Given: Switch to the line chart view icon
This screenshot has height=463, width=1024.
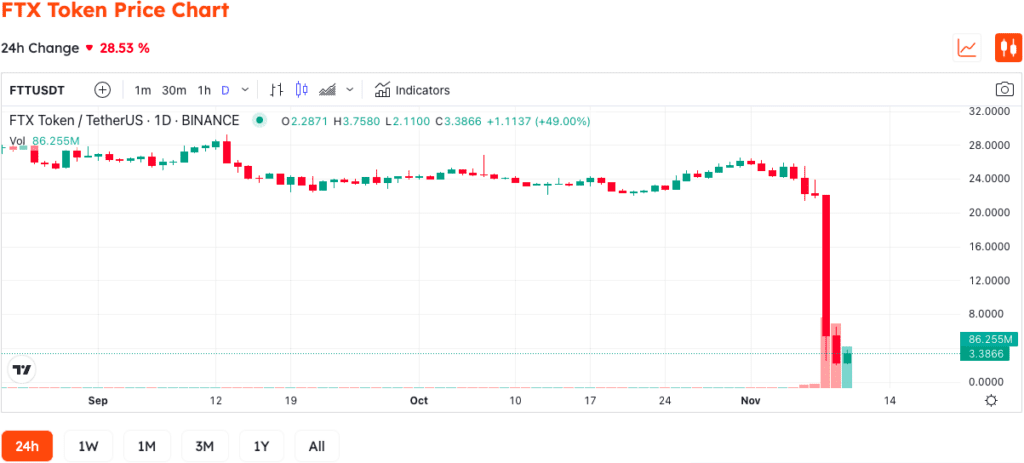Looking at the screenshot, I should pyautogui.click(x=967, y=48).
